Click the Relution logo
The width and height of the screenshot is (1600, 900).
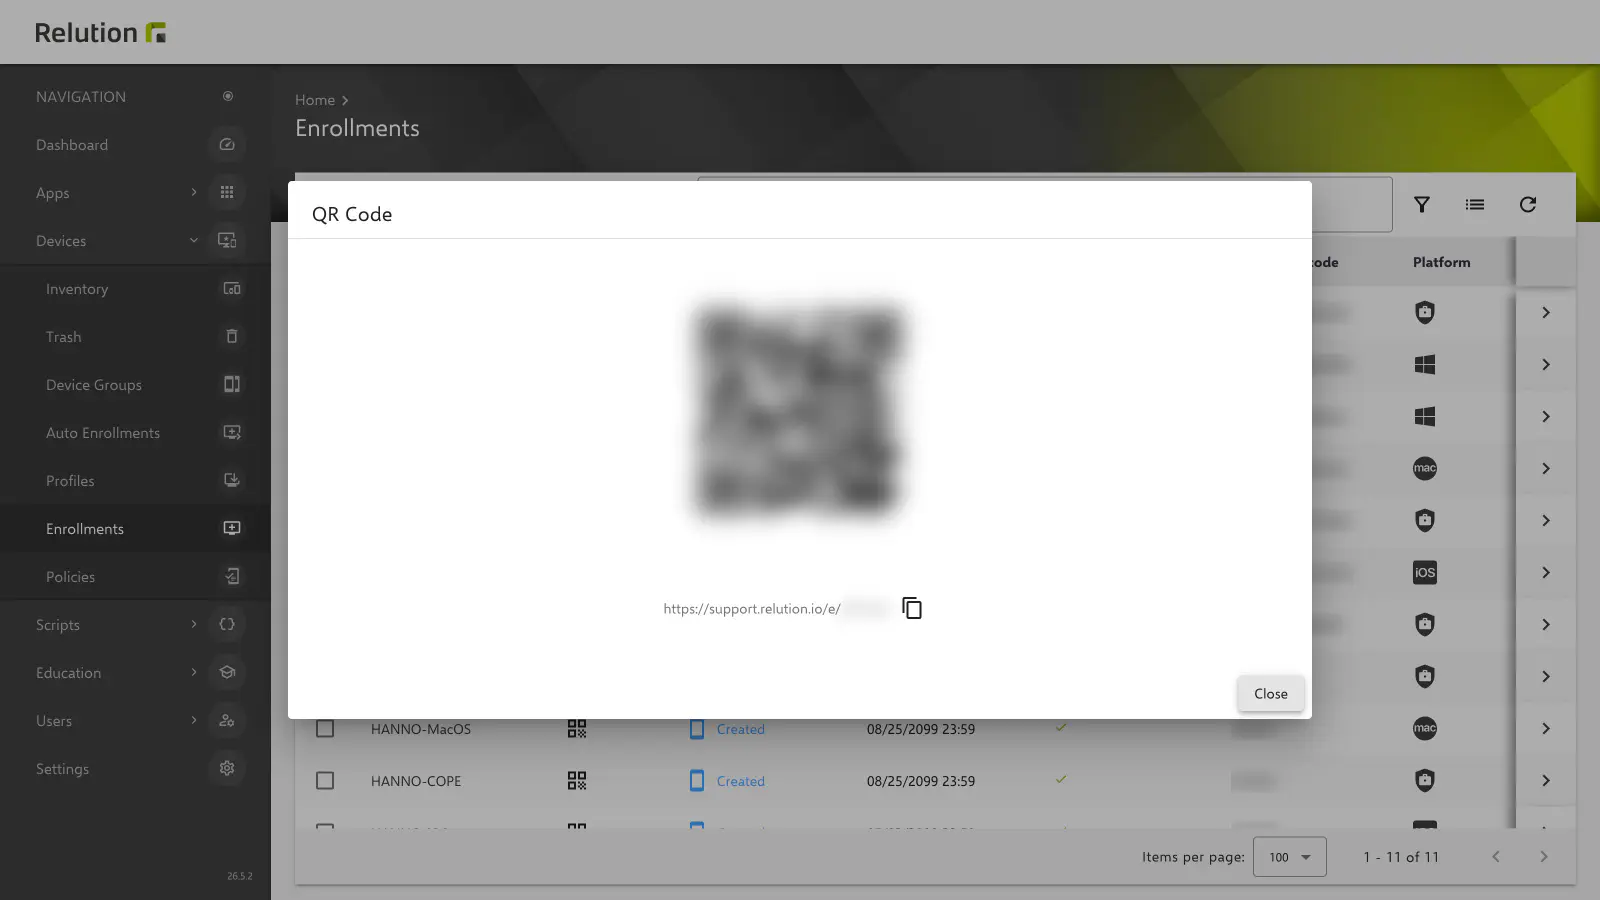click(100, 33)
